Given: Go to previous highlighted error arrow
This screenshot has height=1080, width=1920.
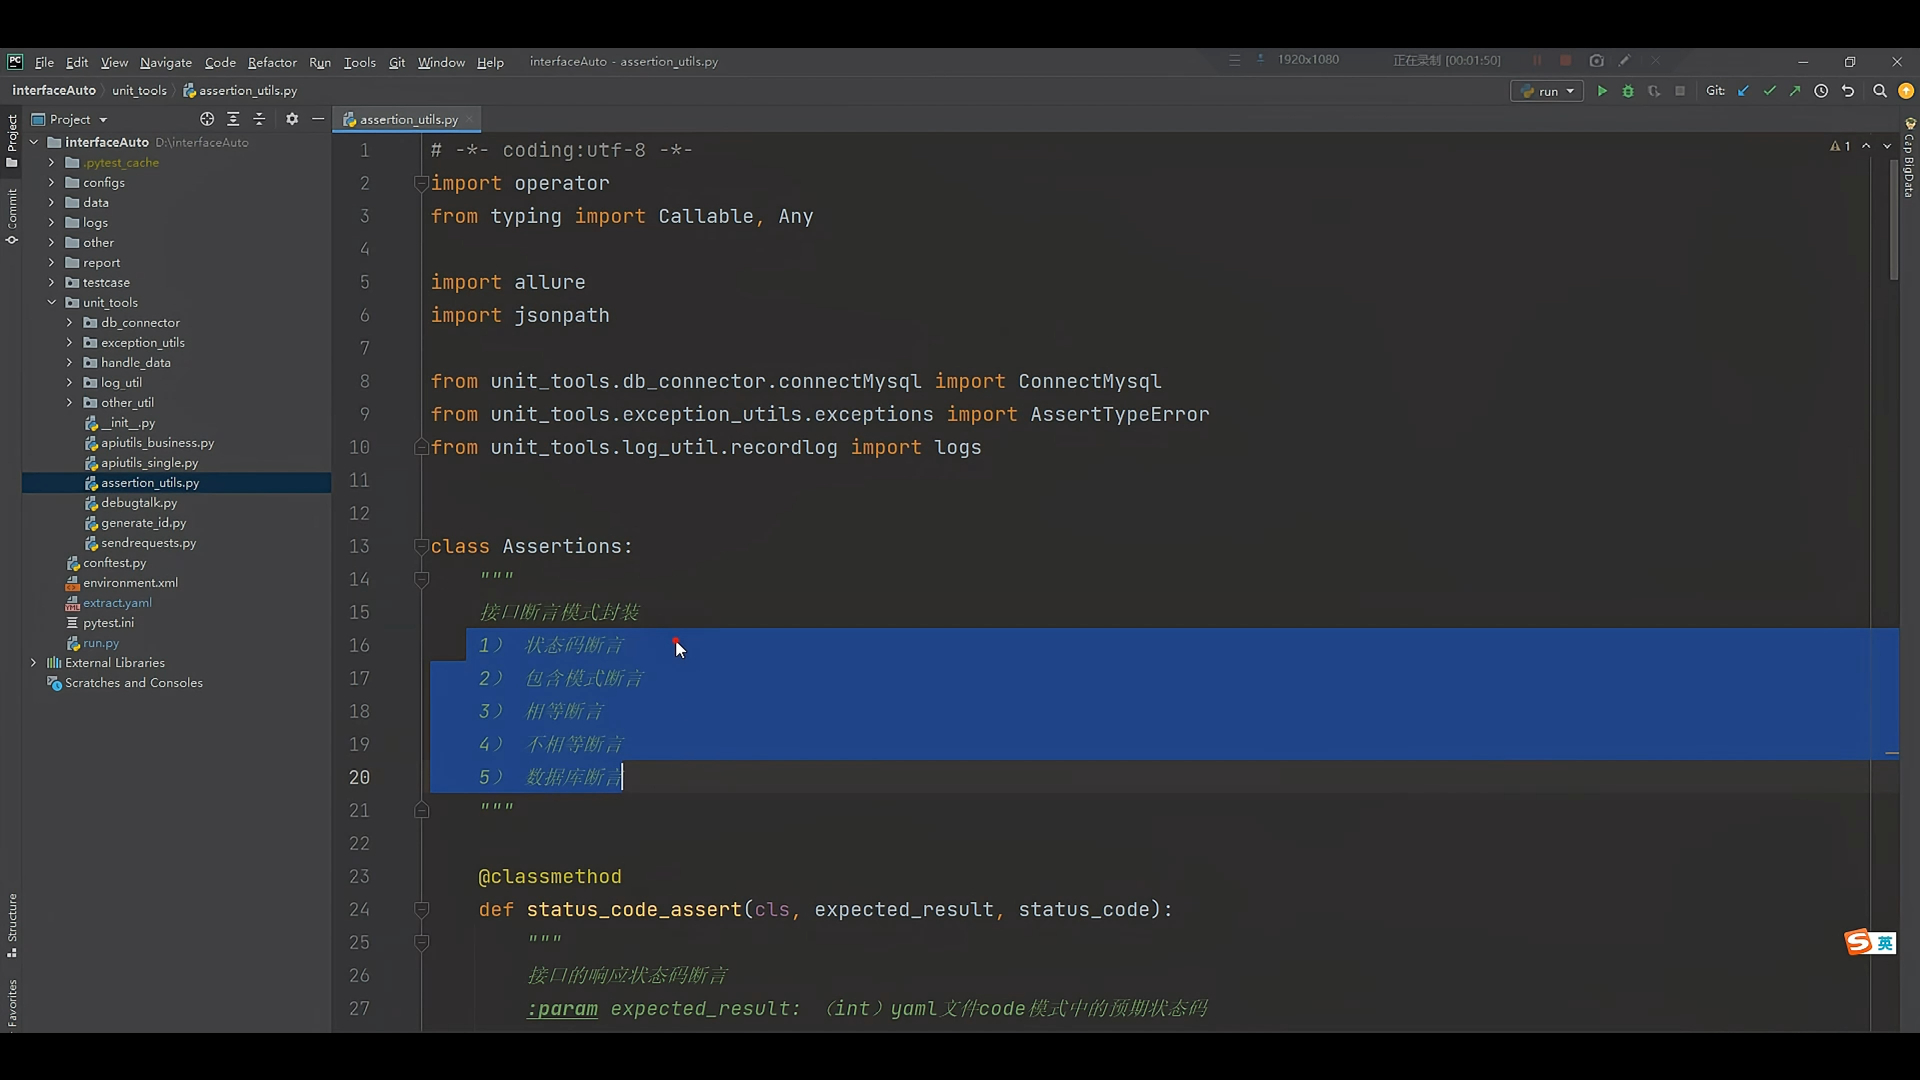Looking at the screenshot, I should click(x=1866, y=146).
